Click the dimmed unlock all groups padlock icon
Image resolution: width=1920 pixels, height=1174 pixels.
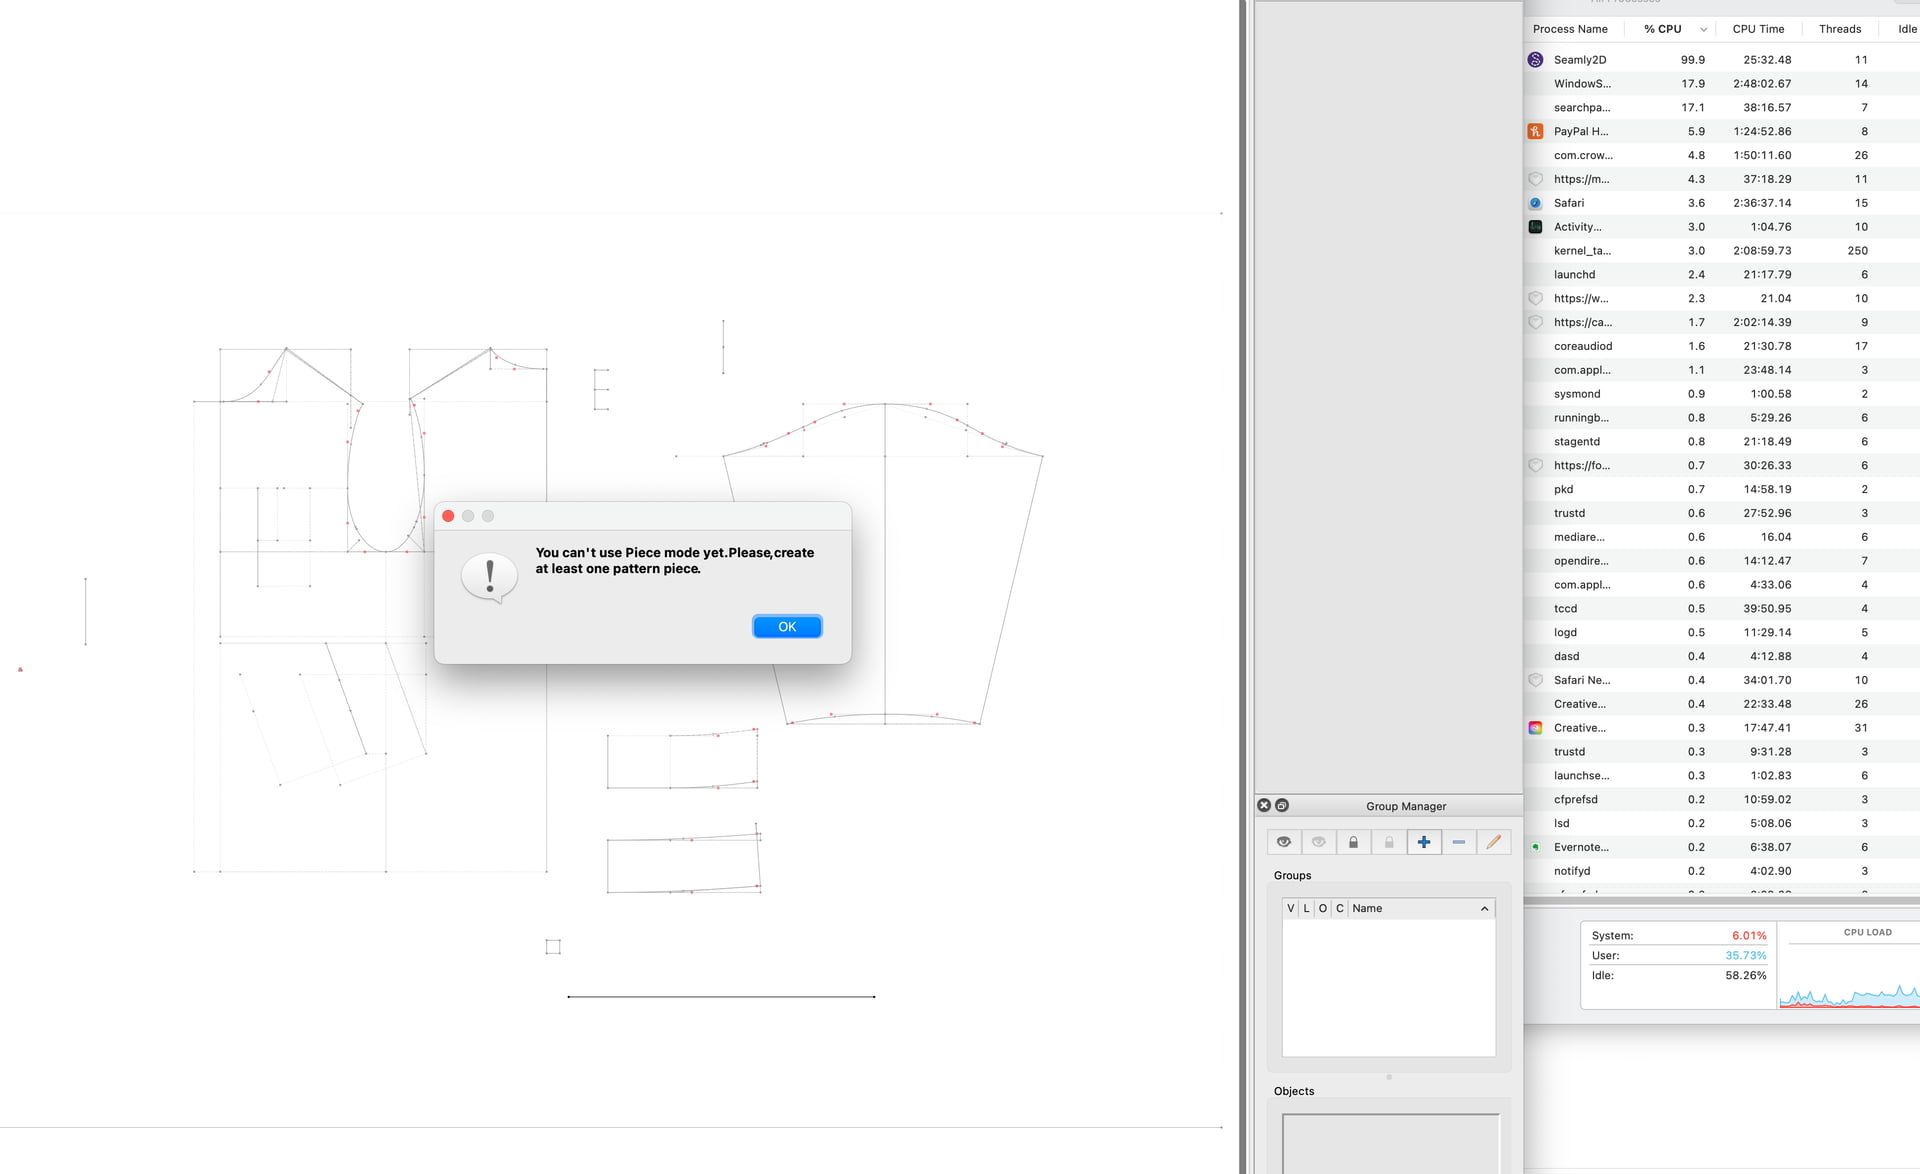[1389, 842]
